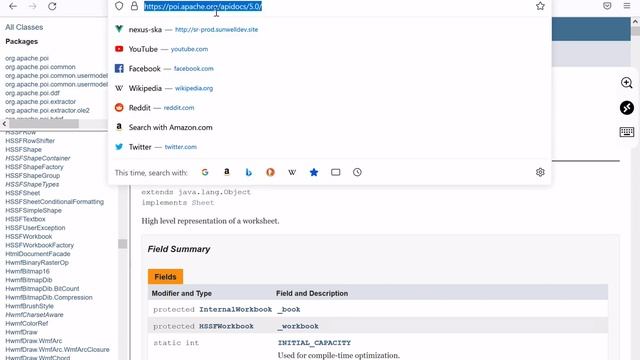Open org.apache.poi package link
640x360 pixels.
click(27, 58)
